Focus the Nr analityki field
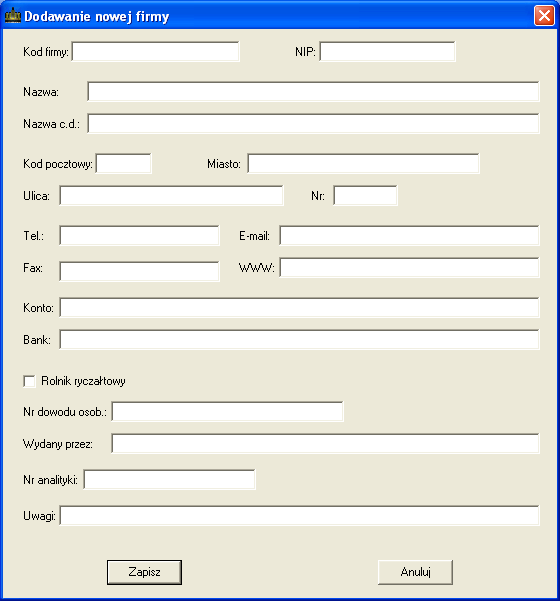Viewport: 560px width, 601px height. 169,479
